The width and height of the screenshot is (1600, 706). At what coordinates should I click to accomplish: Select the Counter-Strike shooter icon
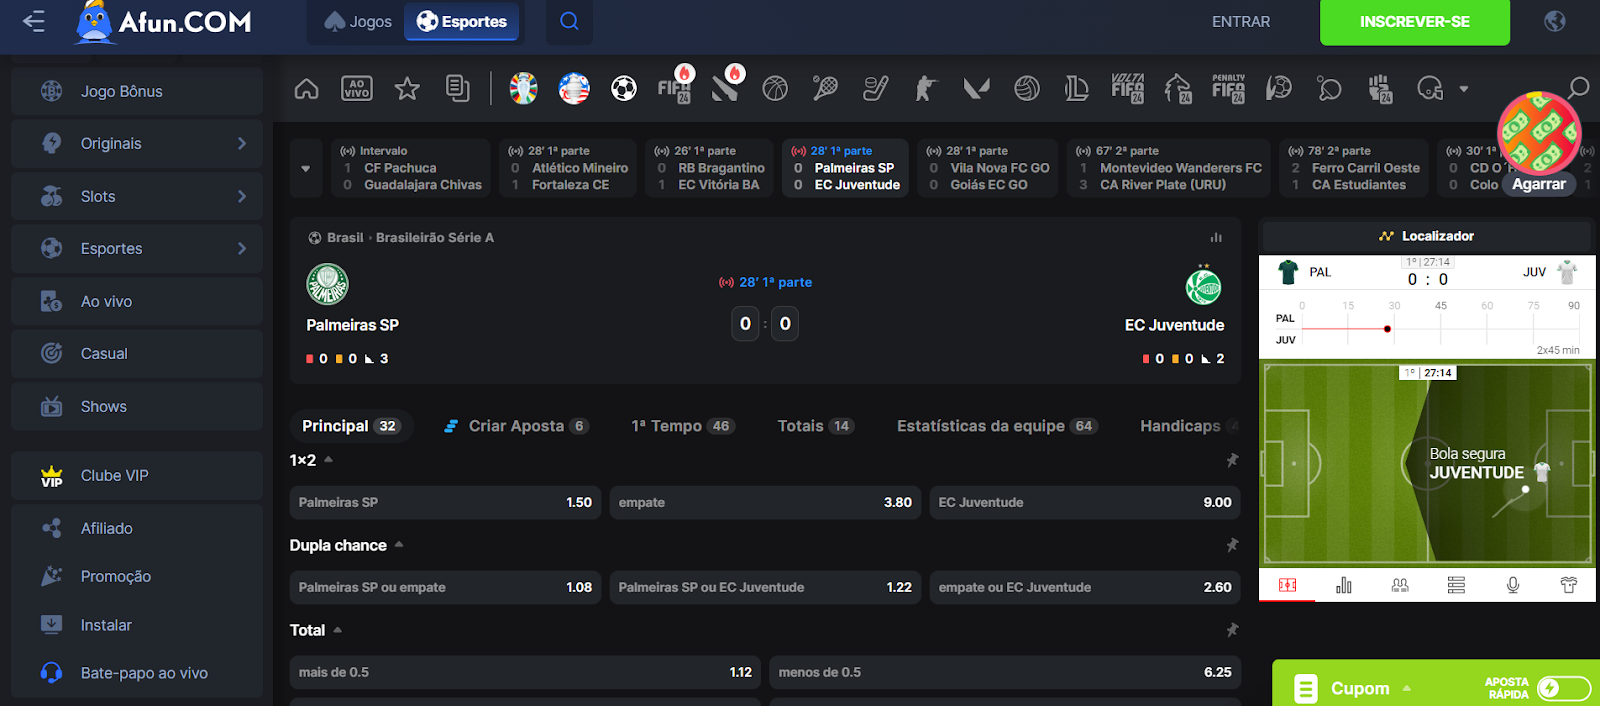926,89
